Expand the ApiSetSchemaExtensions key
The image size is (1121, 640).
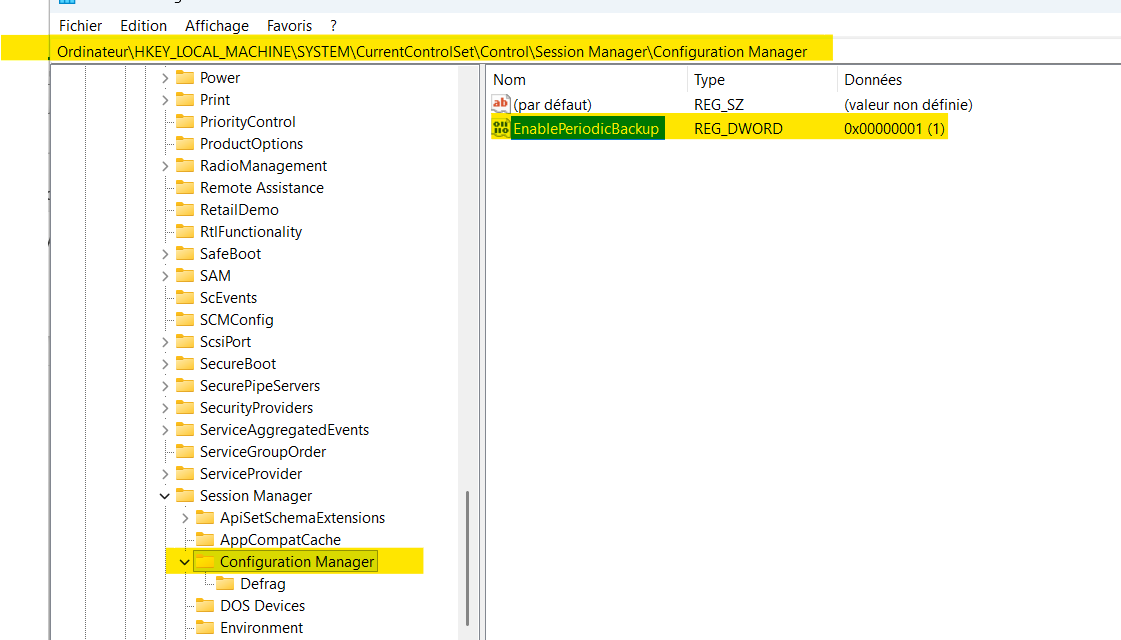(x=184, y=517)
